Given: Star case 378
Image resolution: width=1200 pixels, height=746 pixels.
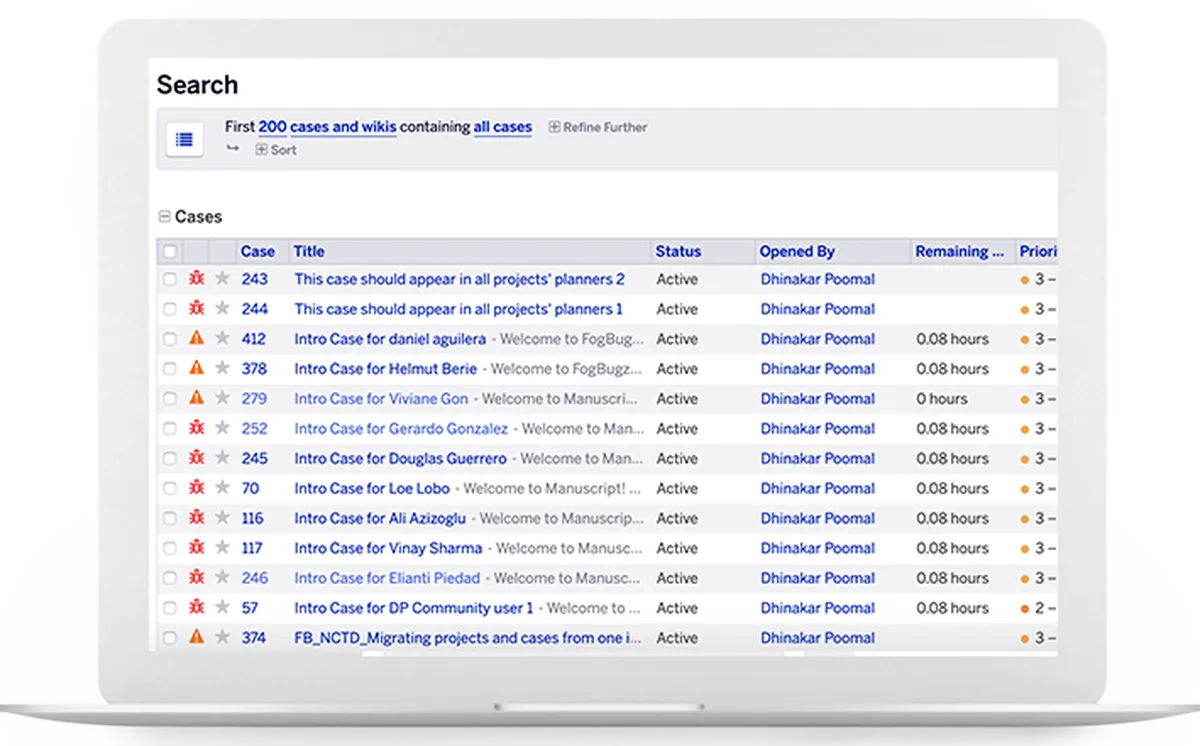Looking at the screenshot, I should [x=222, y=368].
